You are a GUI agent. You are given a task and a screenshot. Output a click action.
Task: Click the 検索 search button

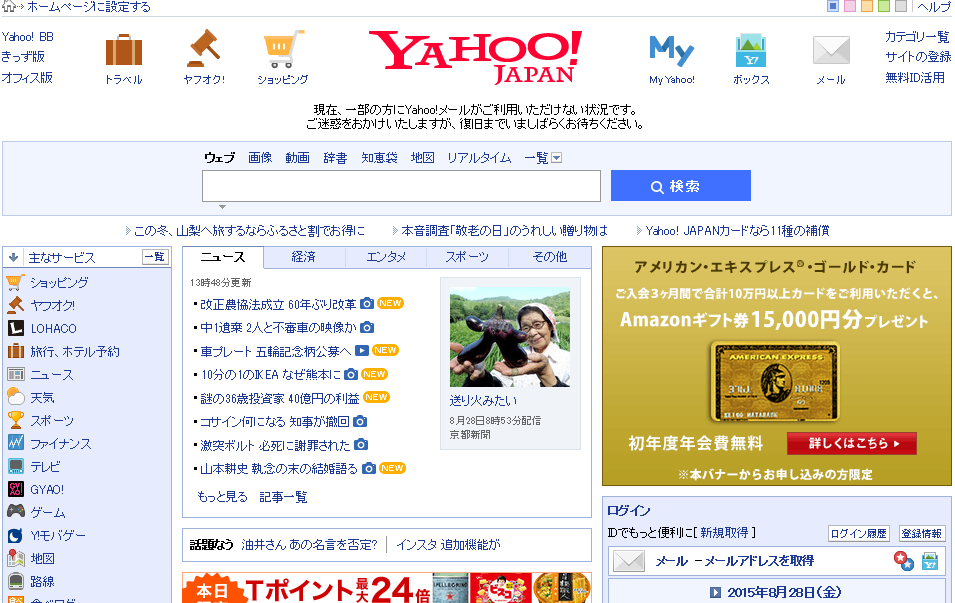(680, 186)
